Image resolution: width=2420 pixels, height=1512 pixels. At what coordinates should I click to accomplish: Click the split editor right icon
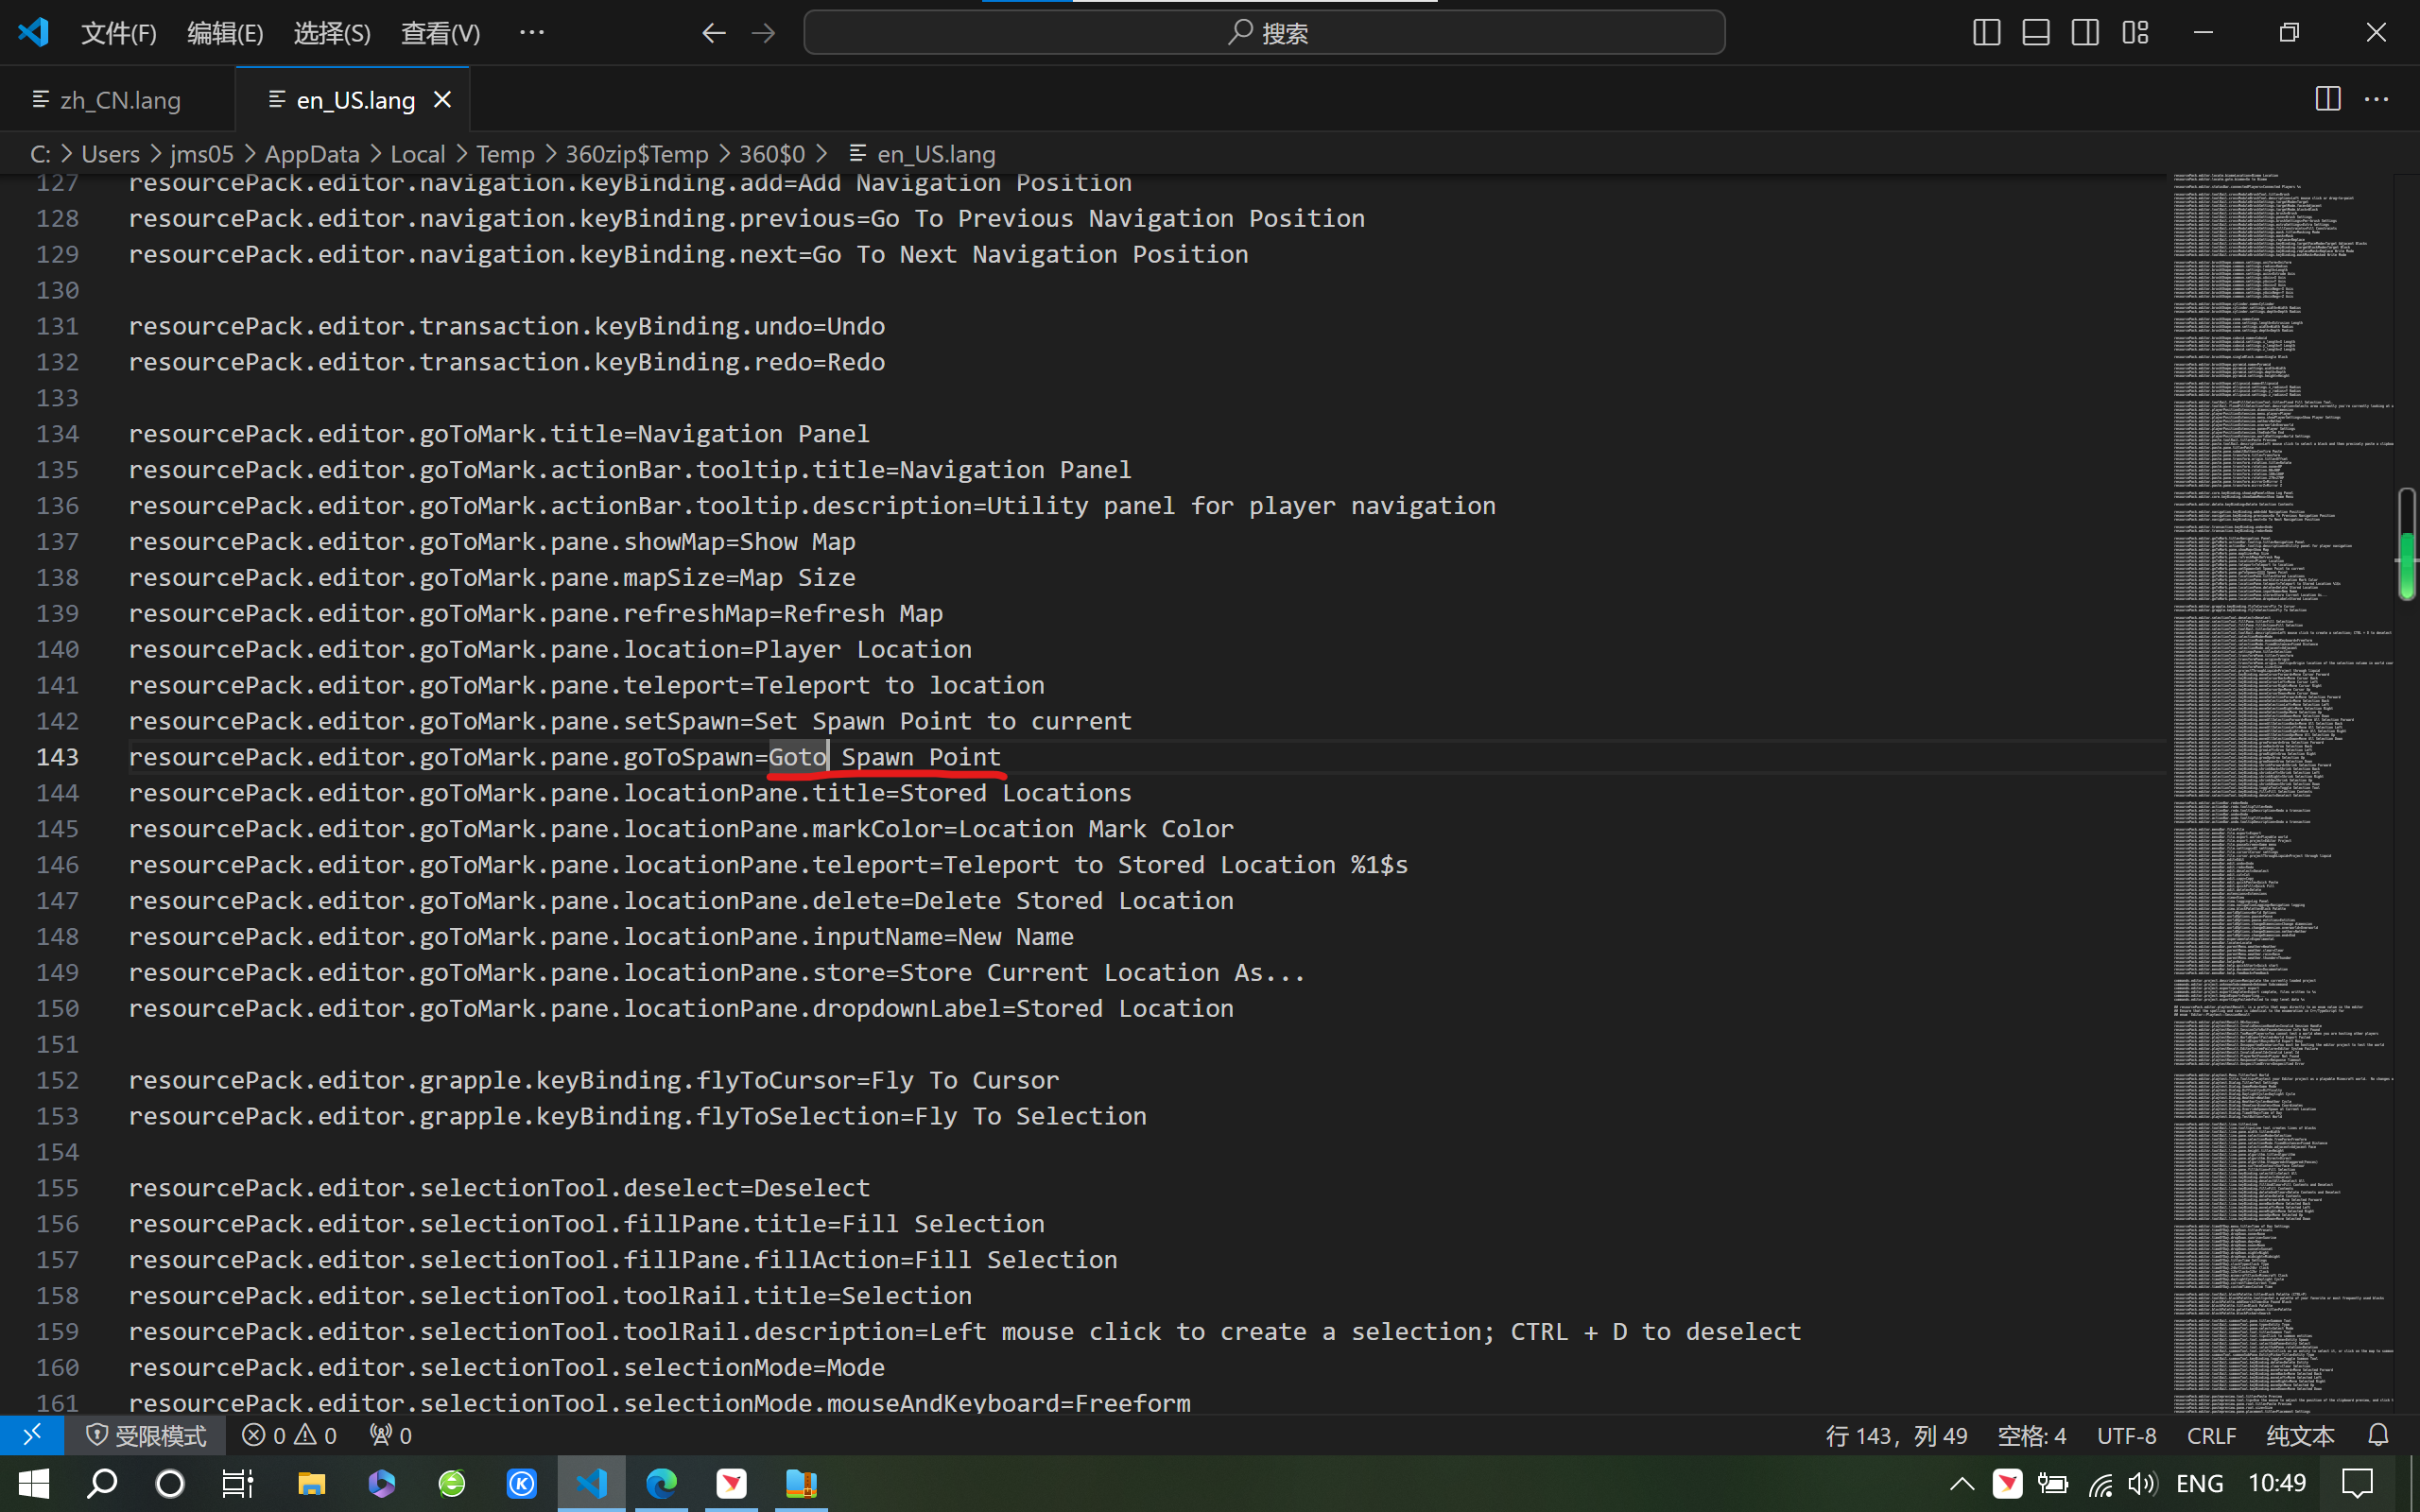pyautogui.click(x=2327, y=99)
